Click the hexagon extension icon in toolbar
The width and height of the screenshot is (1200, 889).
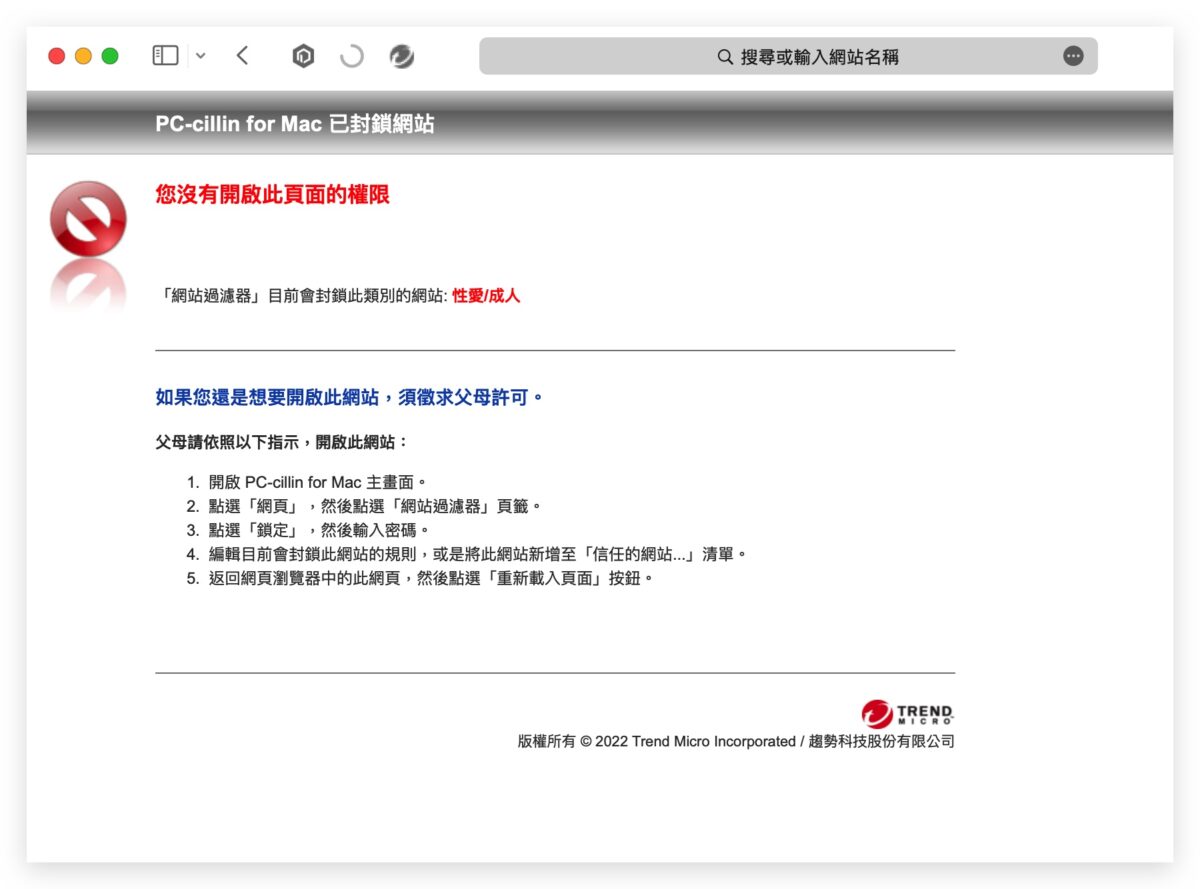coord(303,57)
